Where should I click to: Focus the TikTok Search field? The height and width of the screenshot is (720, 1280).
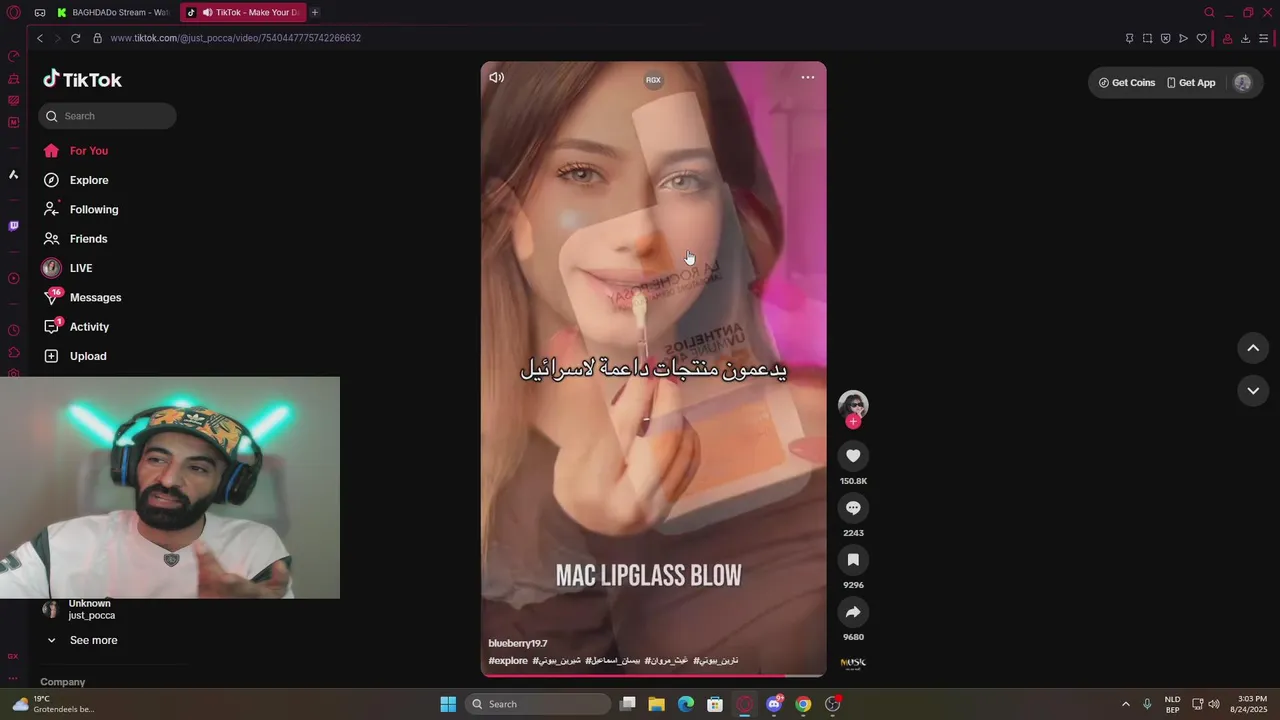(107, 116)
